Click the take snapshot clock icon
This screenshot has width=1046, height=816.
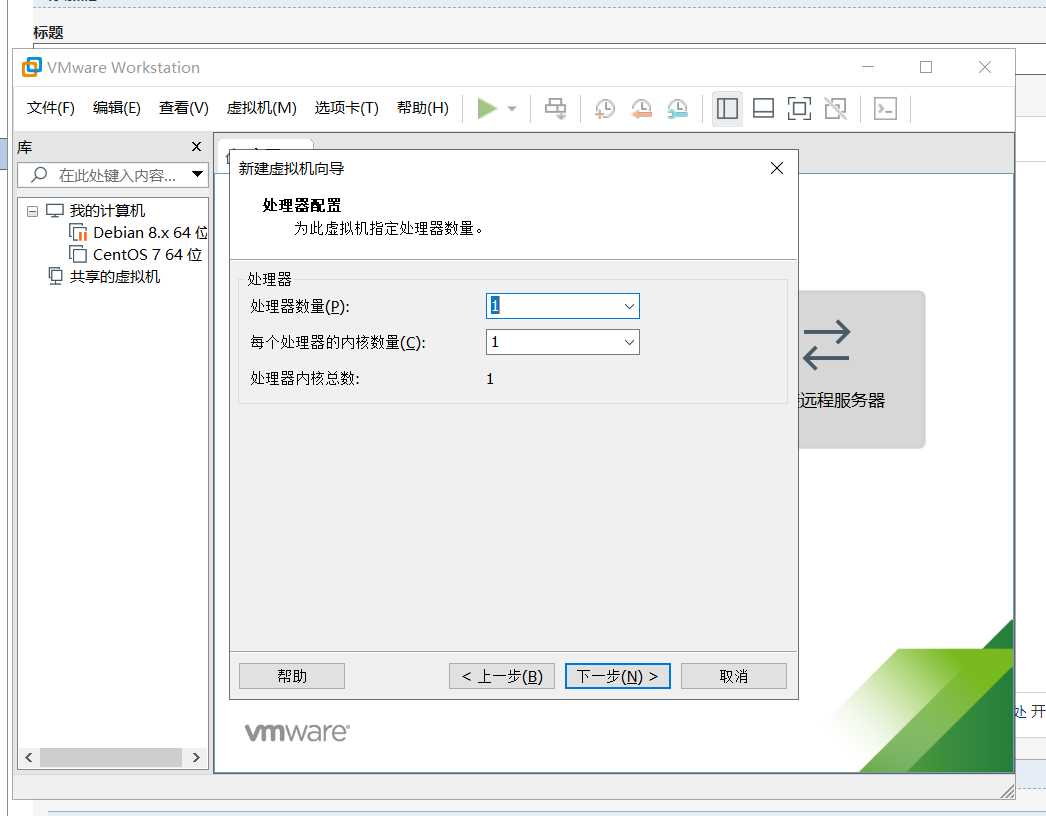pos(604,108)
